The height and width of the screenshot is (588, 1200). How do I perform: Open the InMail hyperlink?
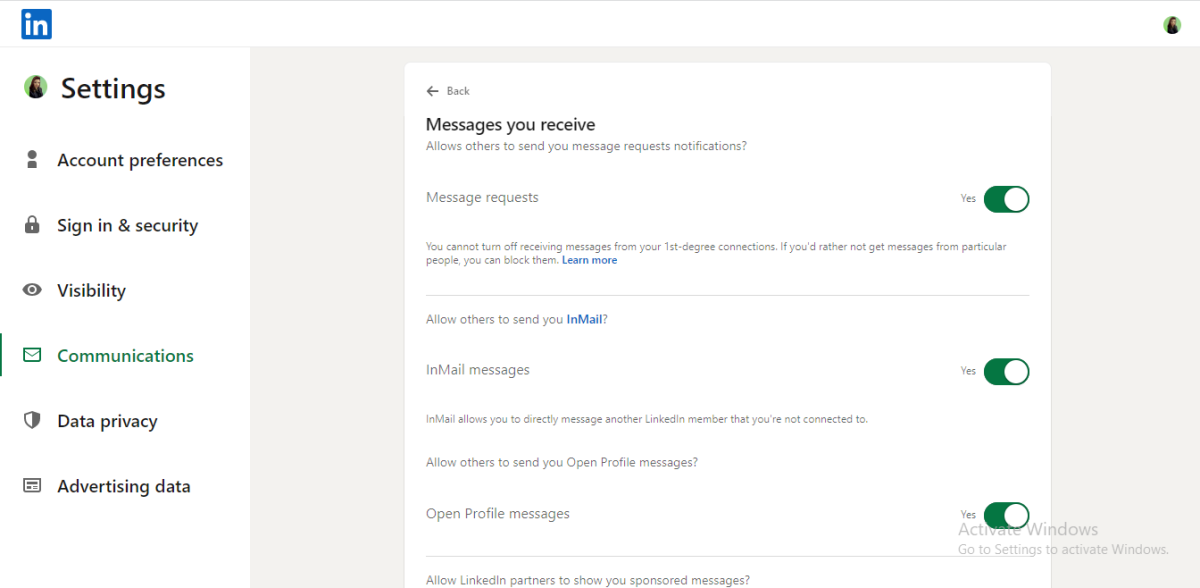click(584, 320)
